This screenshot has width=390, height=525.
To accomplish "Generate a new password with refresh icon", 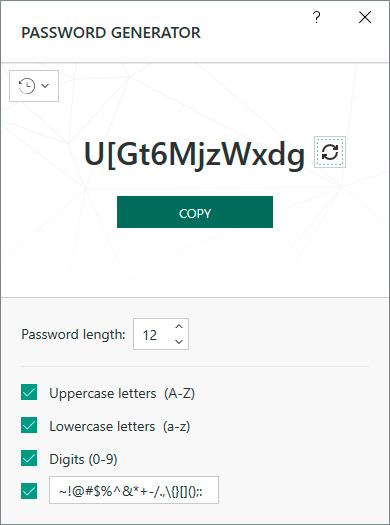I will [330, 152].
